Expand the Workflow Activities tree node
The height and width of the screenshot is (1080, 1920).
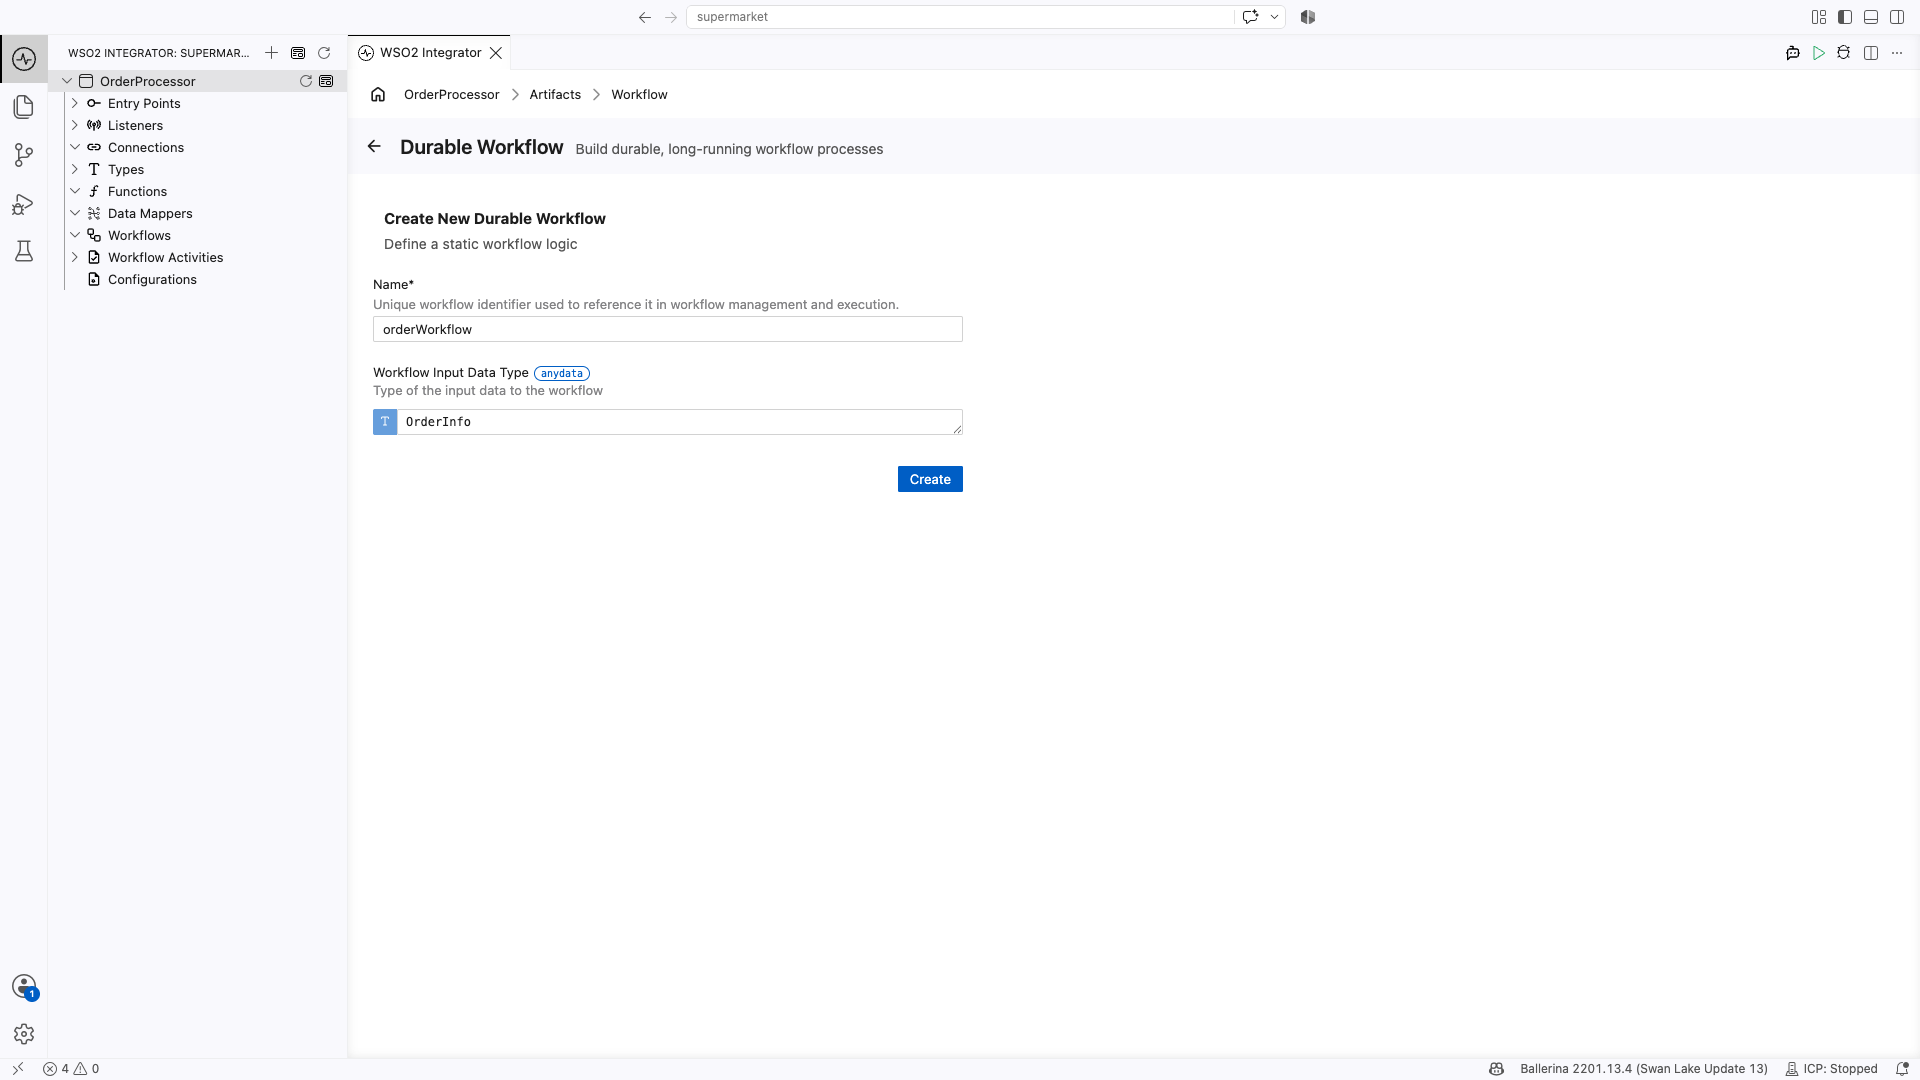(x=75, y=257)
